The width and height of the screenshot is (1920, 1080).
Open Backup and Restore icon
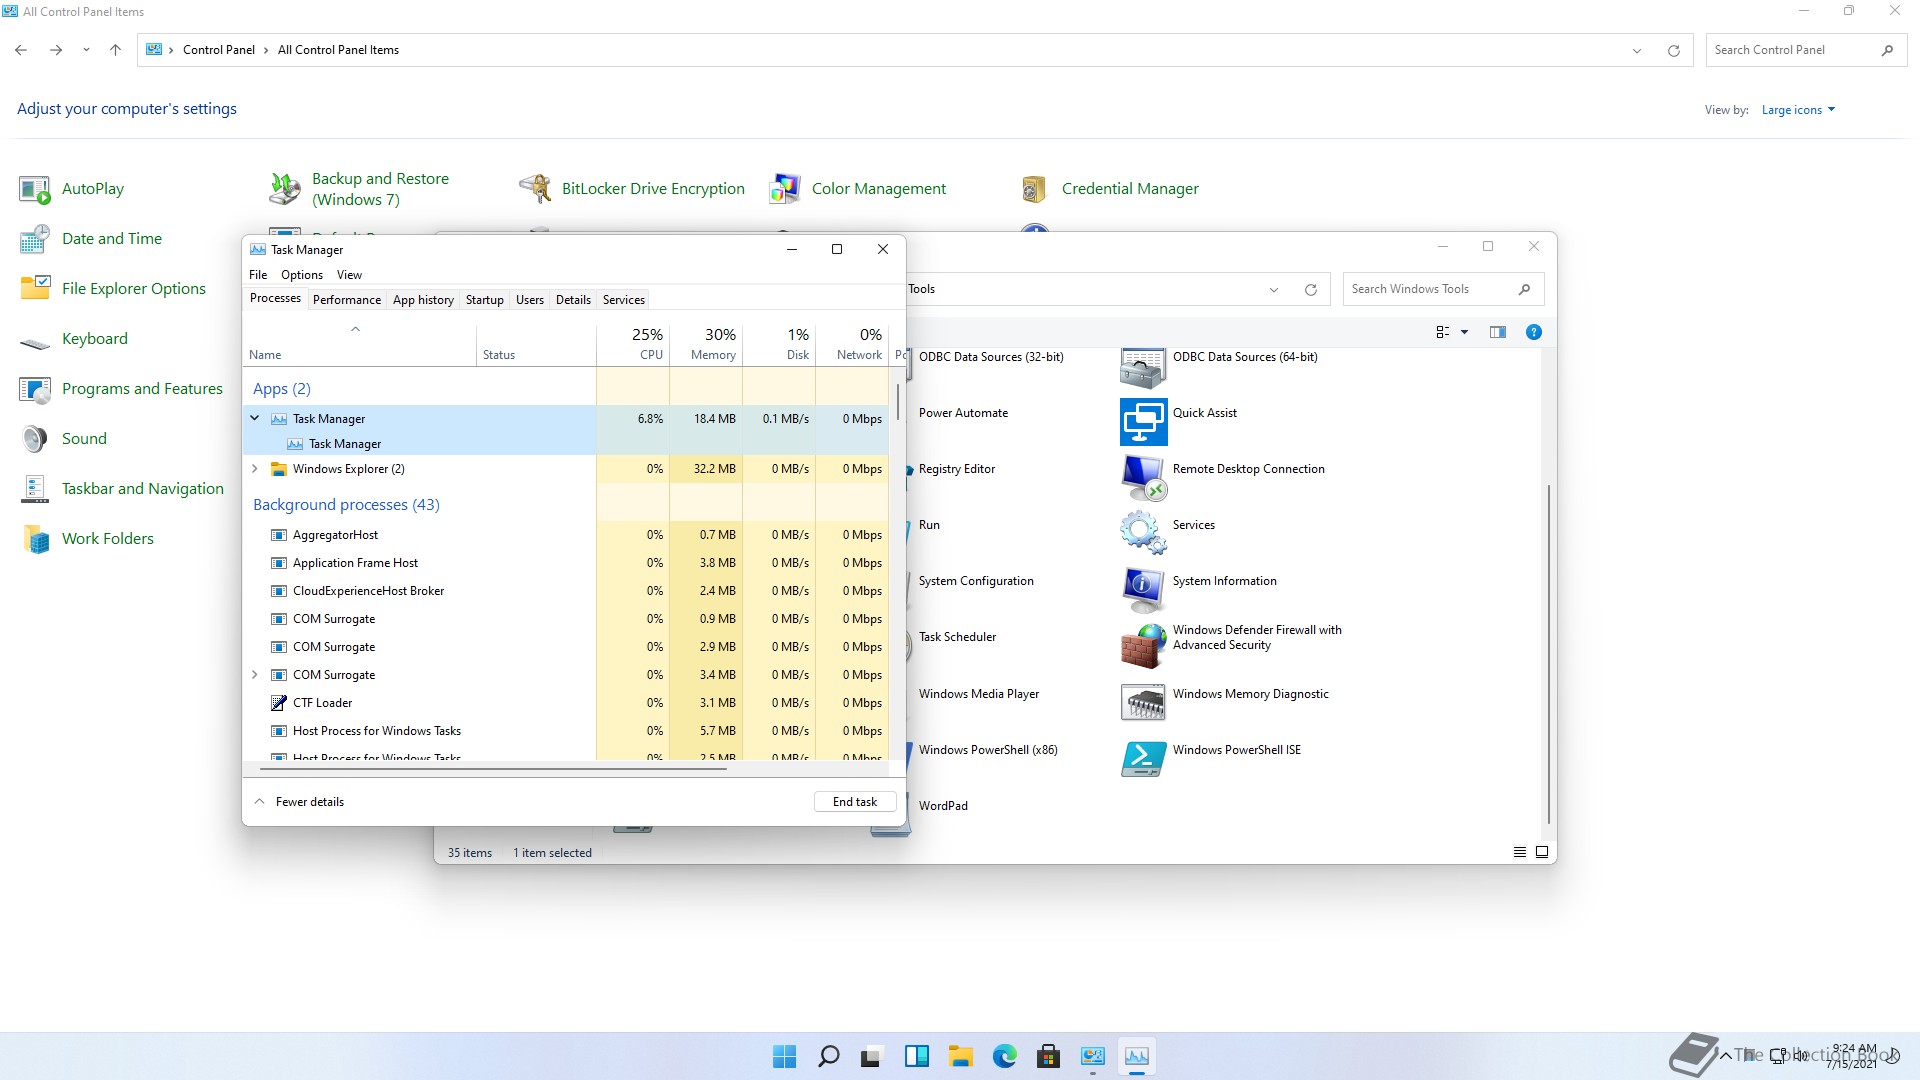point(285,189)
